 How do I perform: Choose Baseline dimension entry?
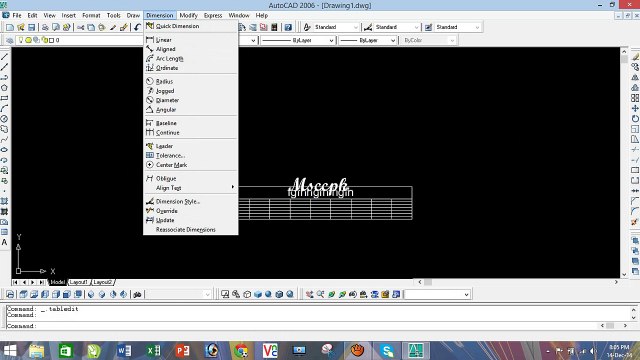[191, 123]
